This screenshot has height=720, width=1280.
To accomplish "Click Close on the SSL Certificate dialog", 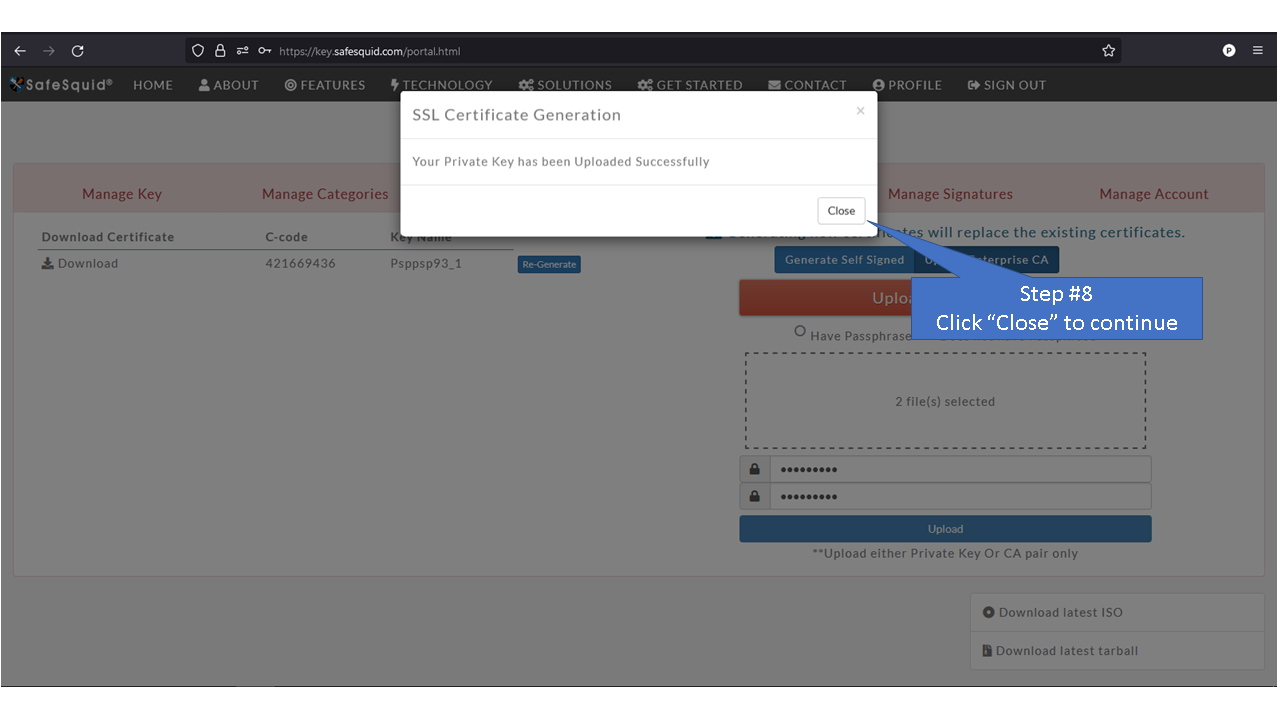I will (840, 210).
